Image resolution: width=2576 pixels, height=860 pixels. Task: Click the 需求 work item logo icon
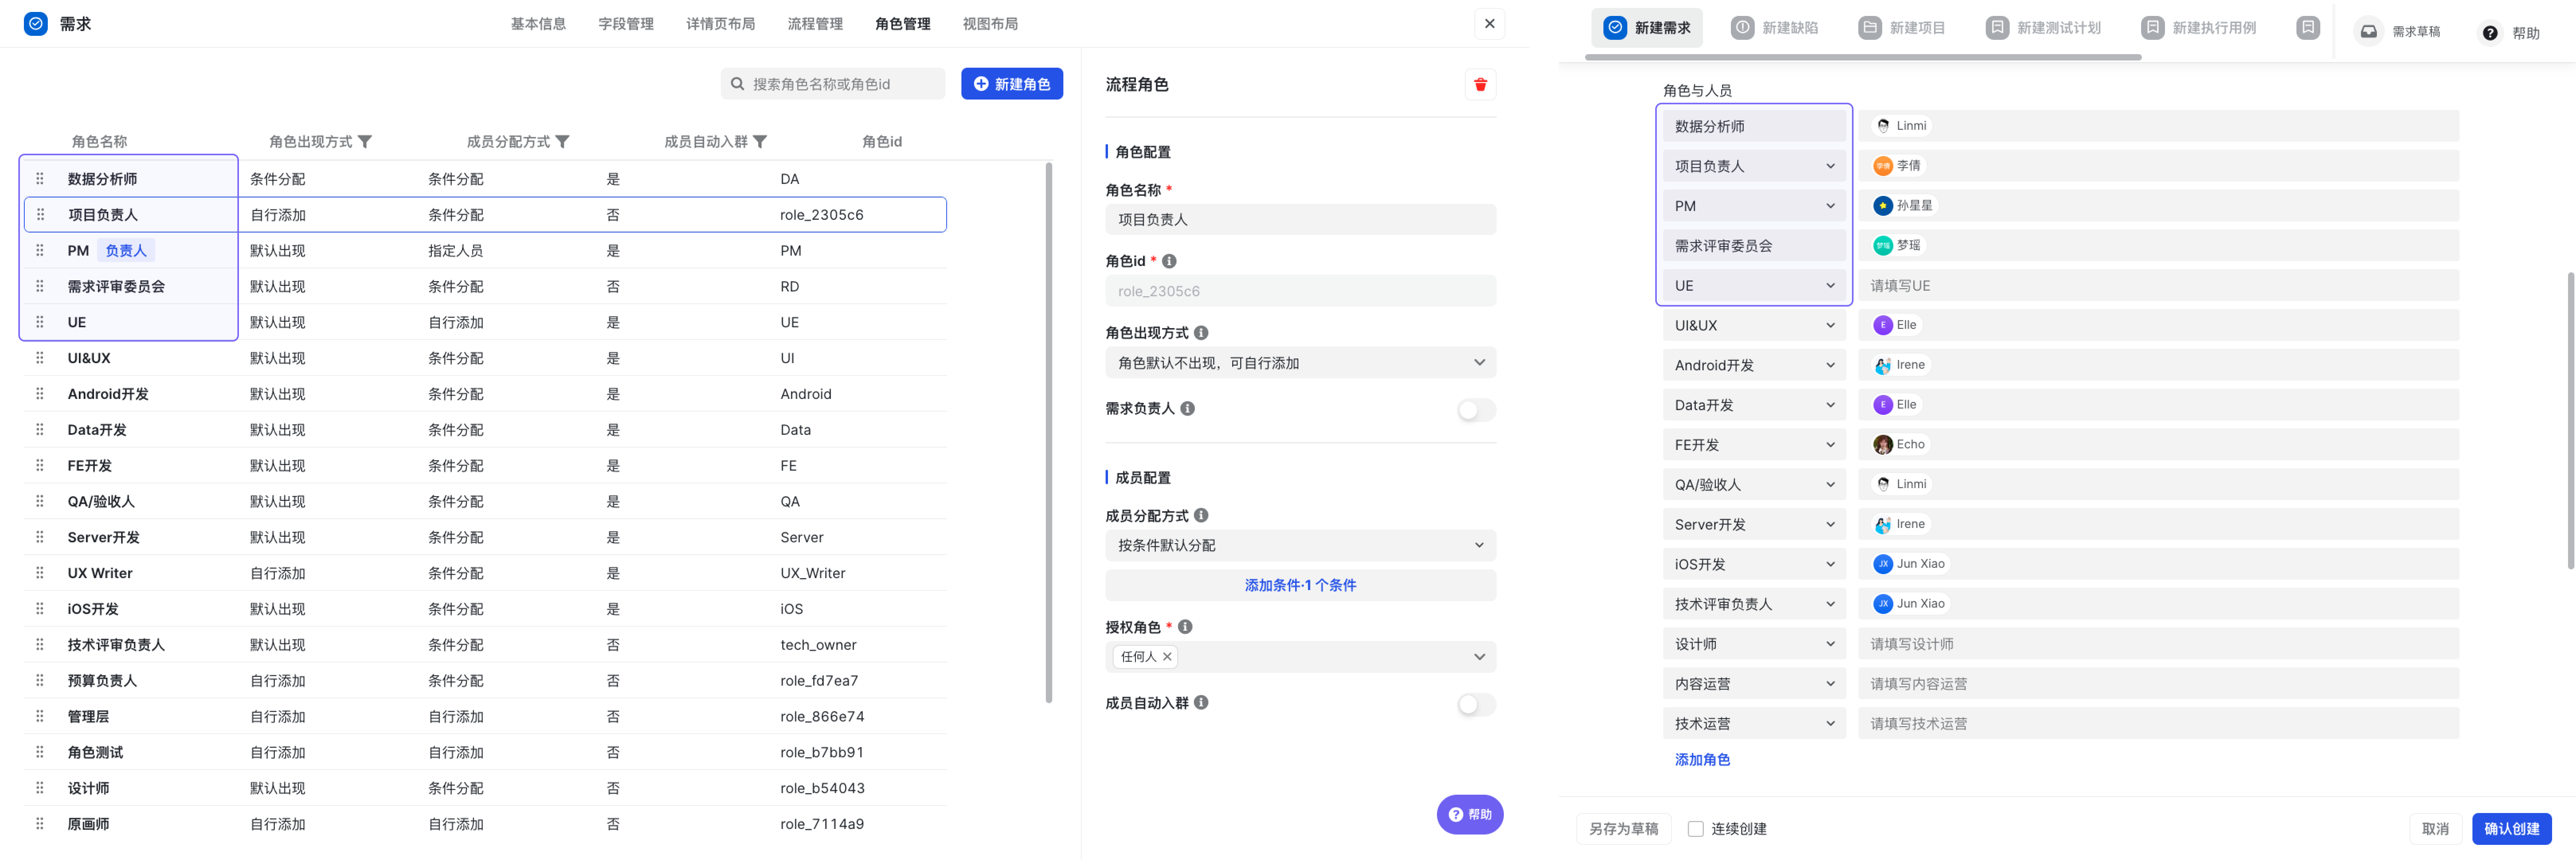click(x=35, y=23)
